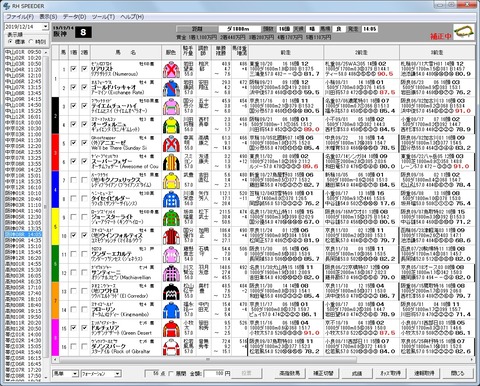Open the ヘルプ(H) menu
Screen dimensions: 480x386
coord(132,17)
